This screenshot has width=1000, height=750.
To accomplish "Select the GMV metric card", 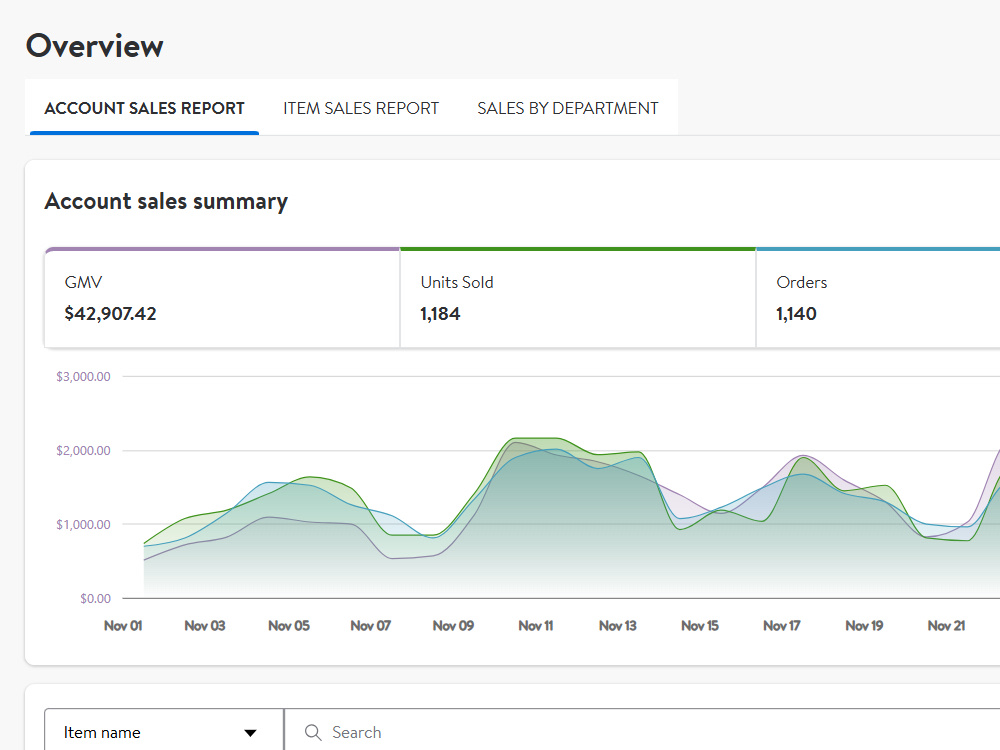I will point(222,298).
